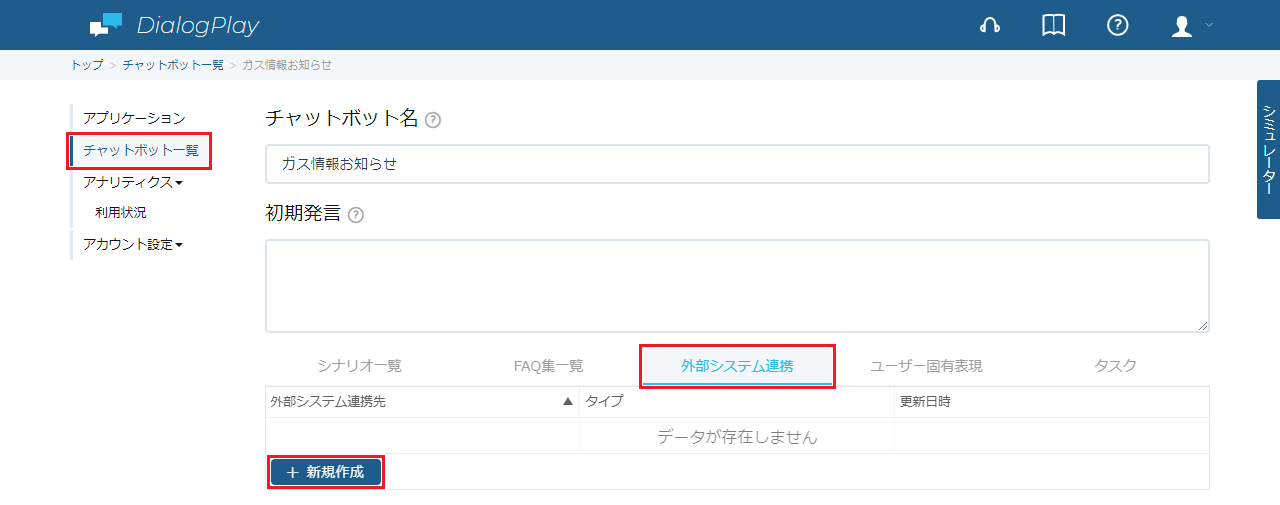
Task: Click ガス情報お知らせ breadcrumb text
Action: 287,65
